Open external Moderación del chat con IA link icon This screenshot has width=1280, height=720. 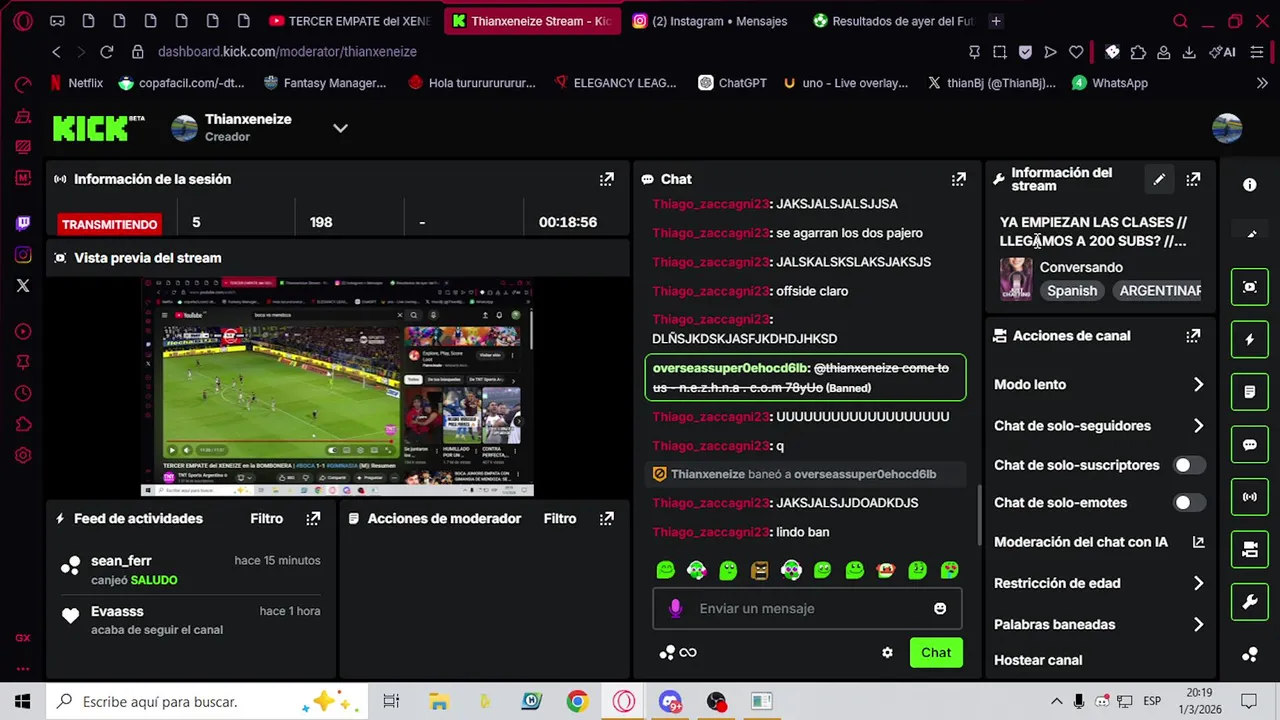point(1198,542)
